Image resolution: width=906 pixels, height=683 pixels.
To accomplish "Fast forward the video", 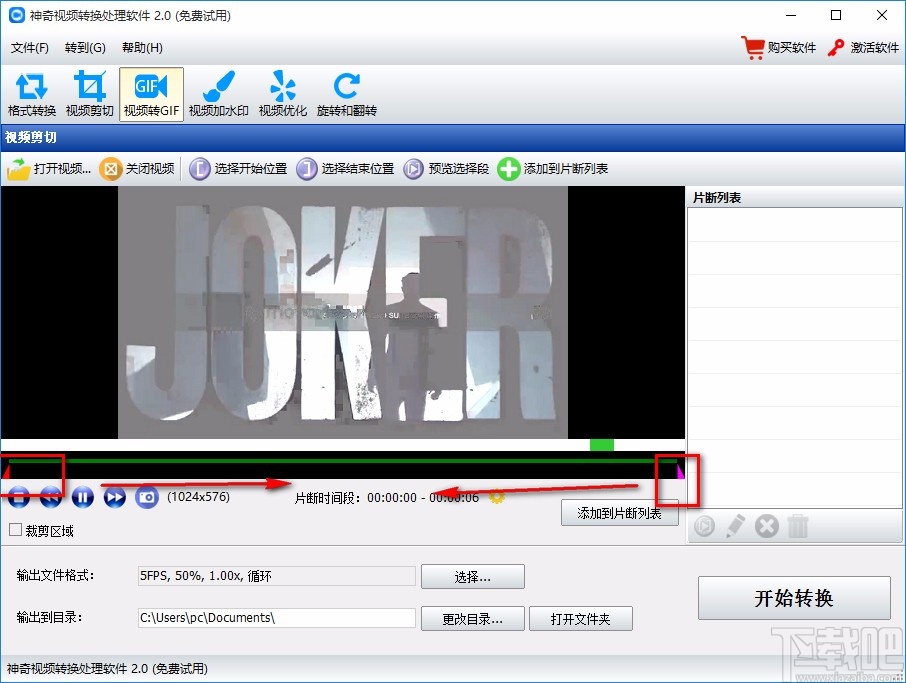I will 114,497.
